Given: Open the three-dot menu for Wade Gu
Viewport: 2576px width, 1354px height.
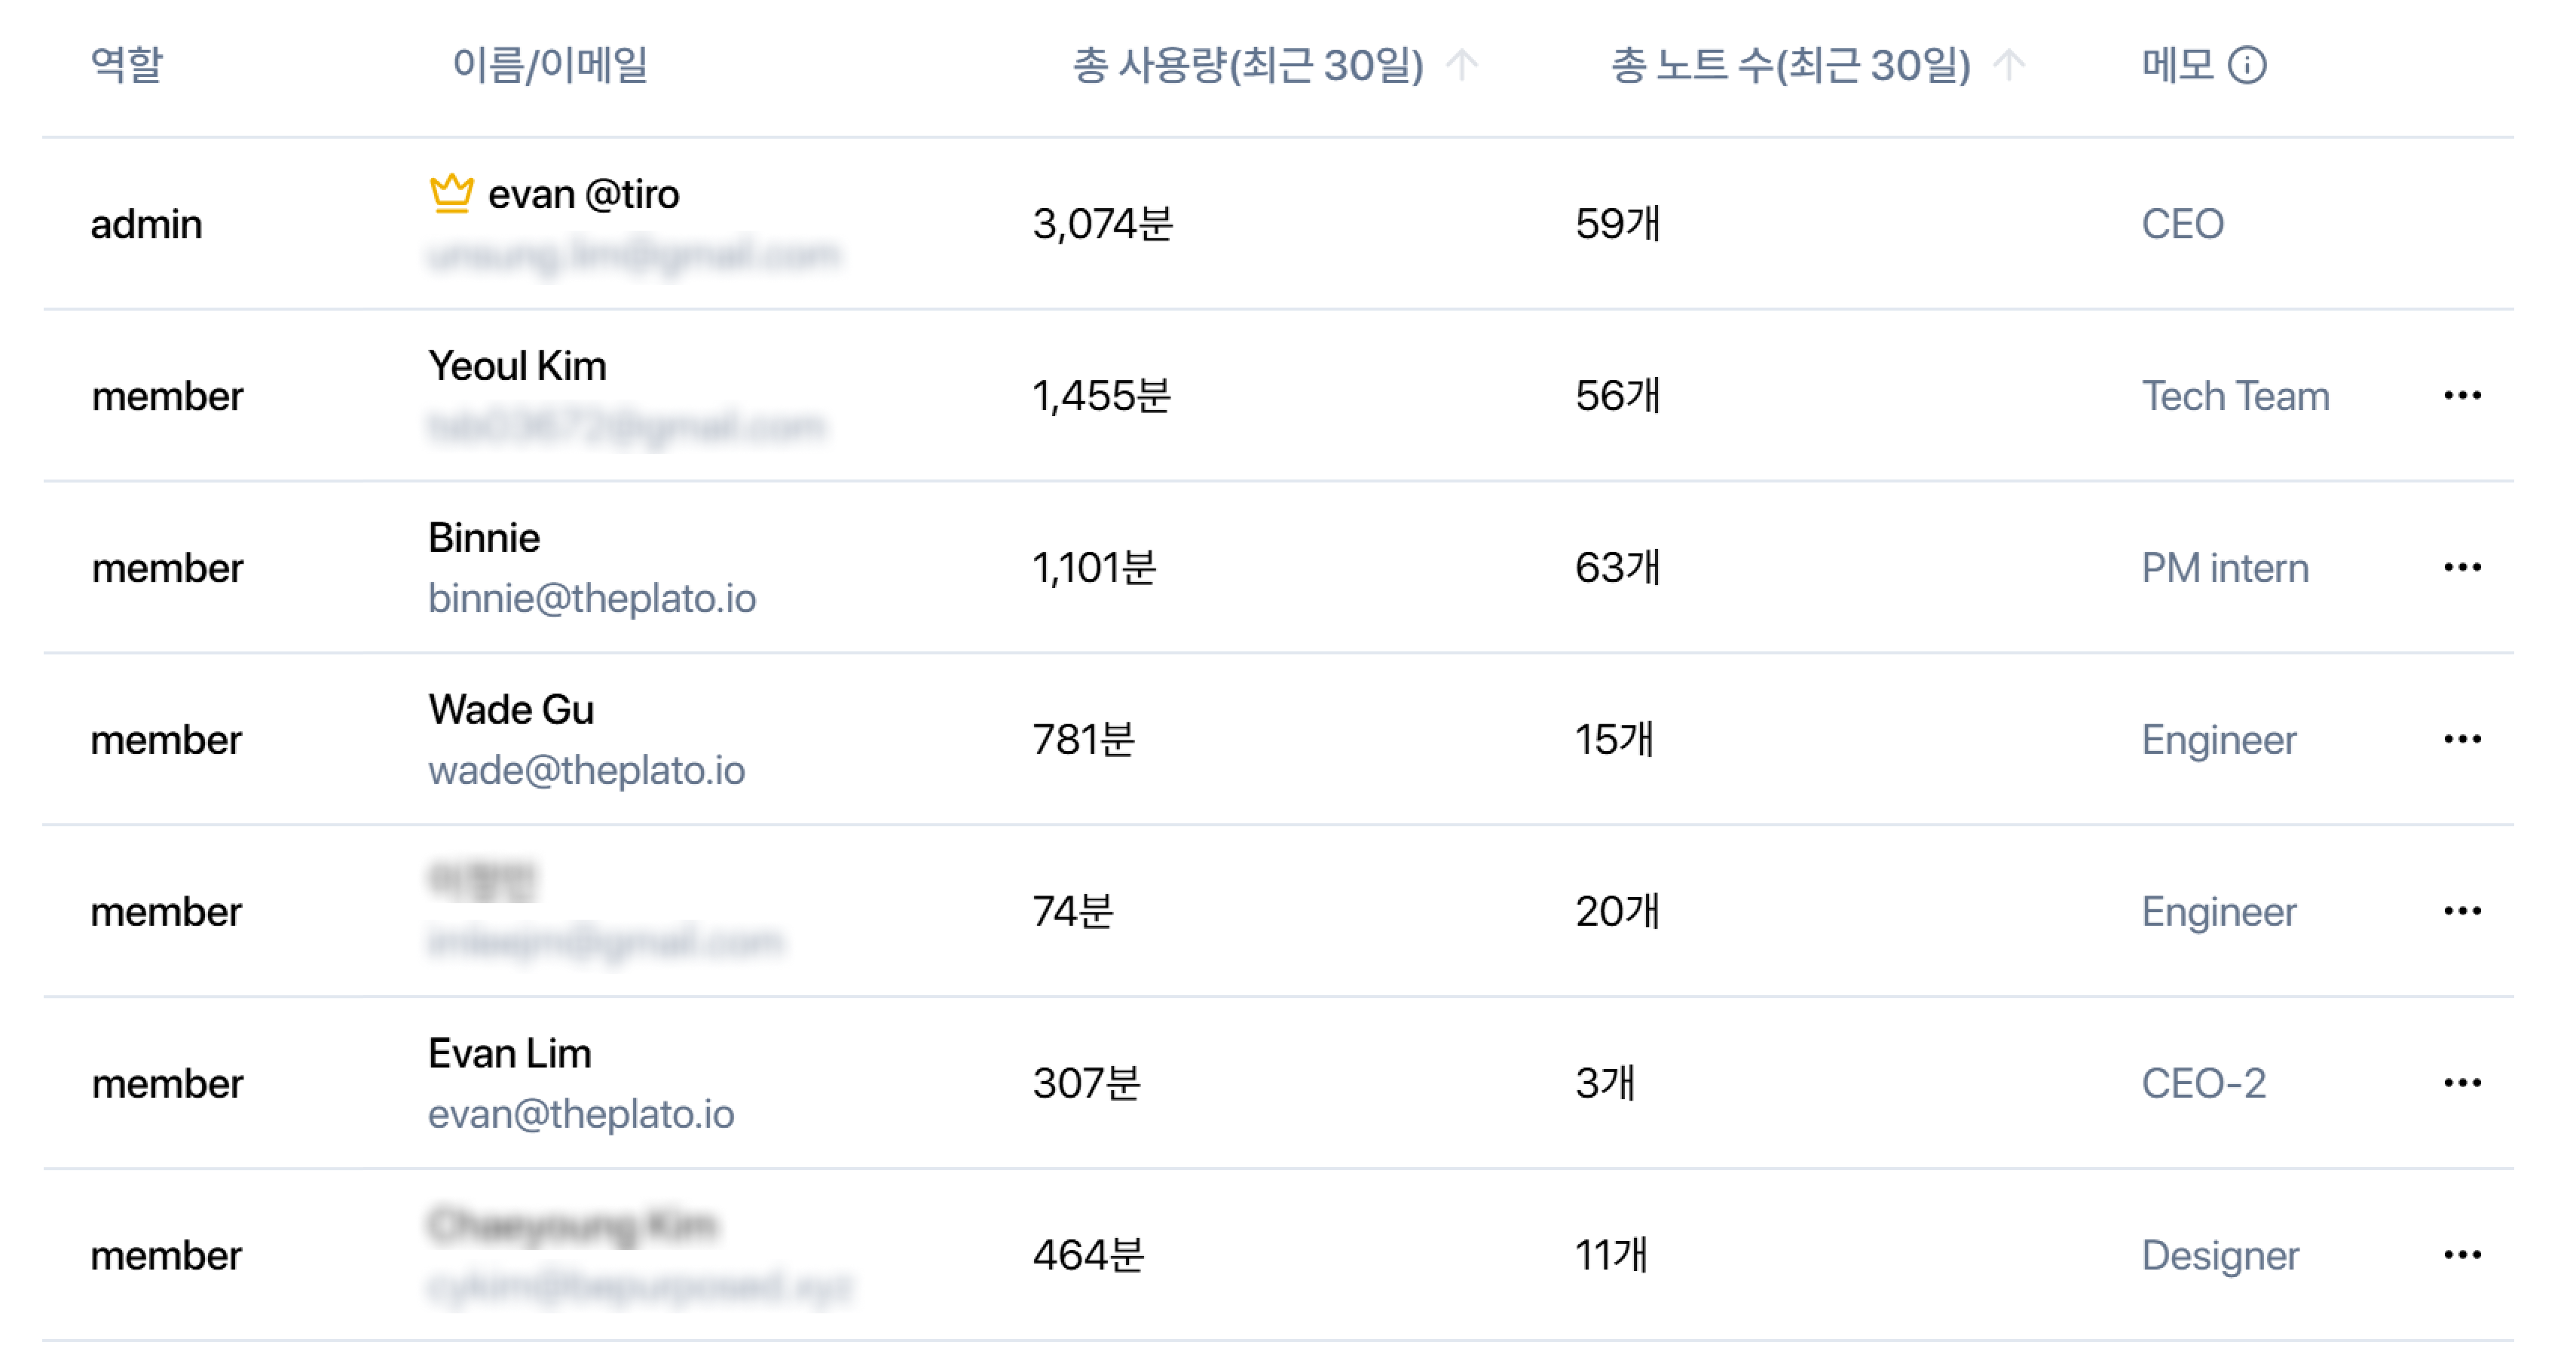Looking at the screenshot, I should coord(2461,740).
